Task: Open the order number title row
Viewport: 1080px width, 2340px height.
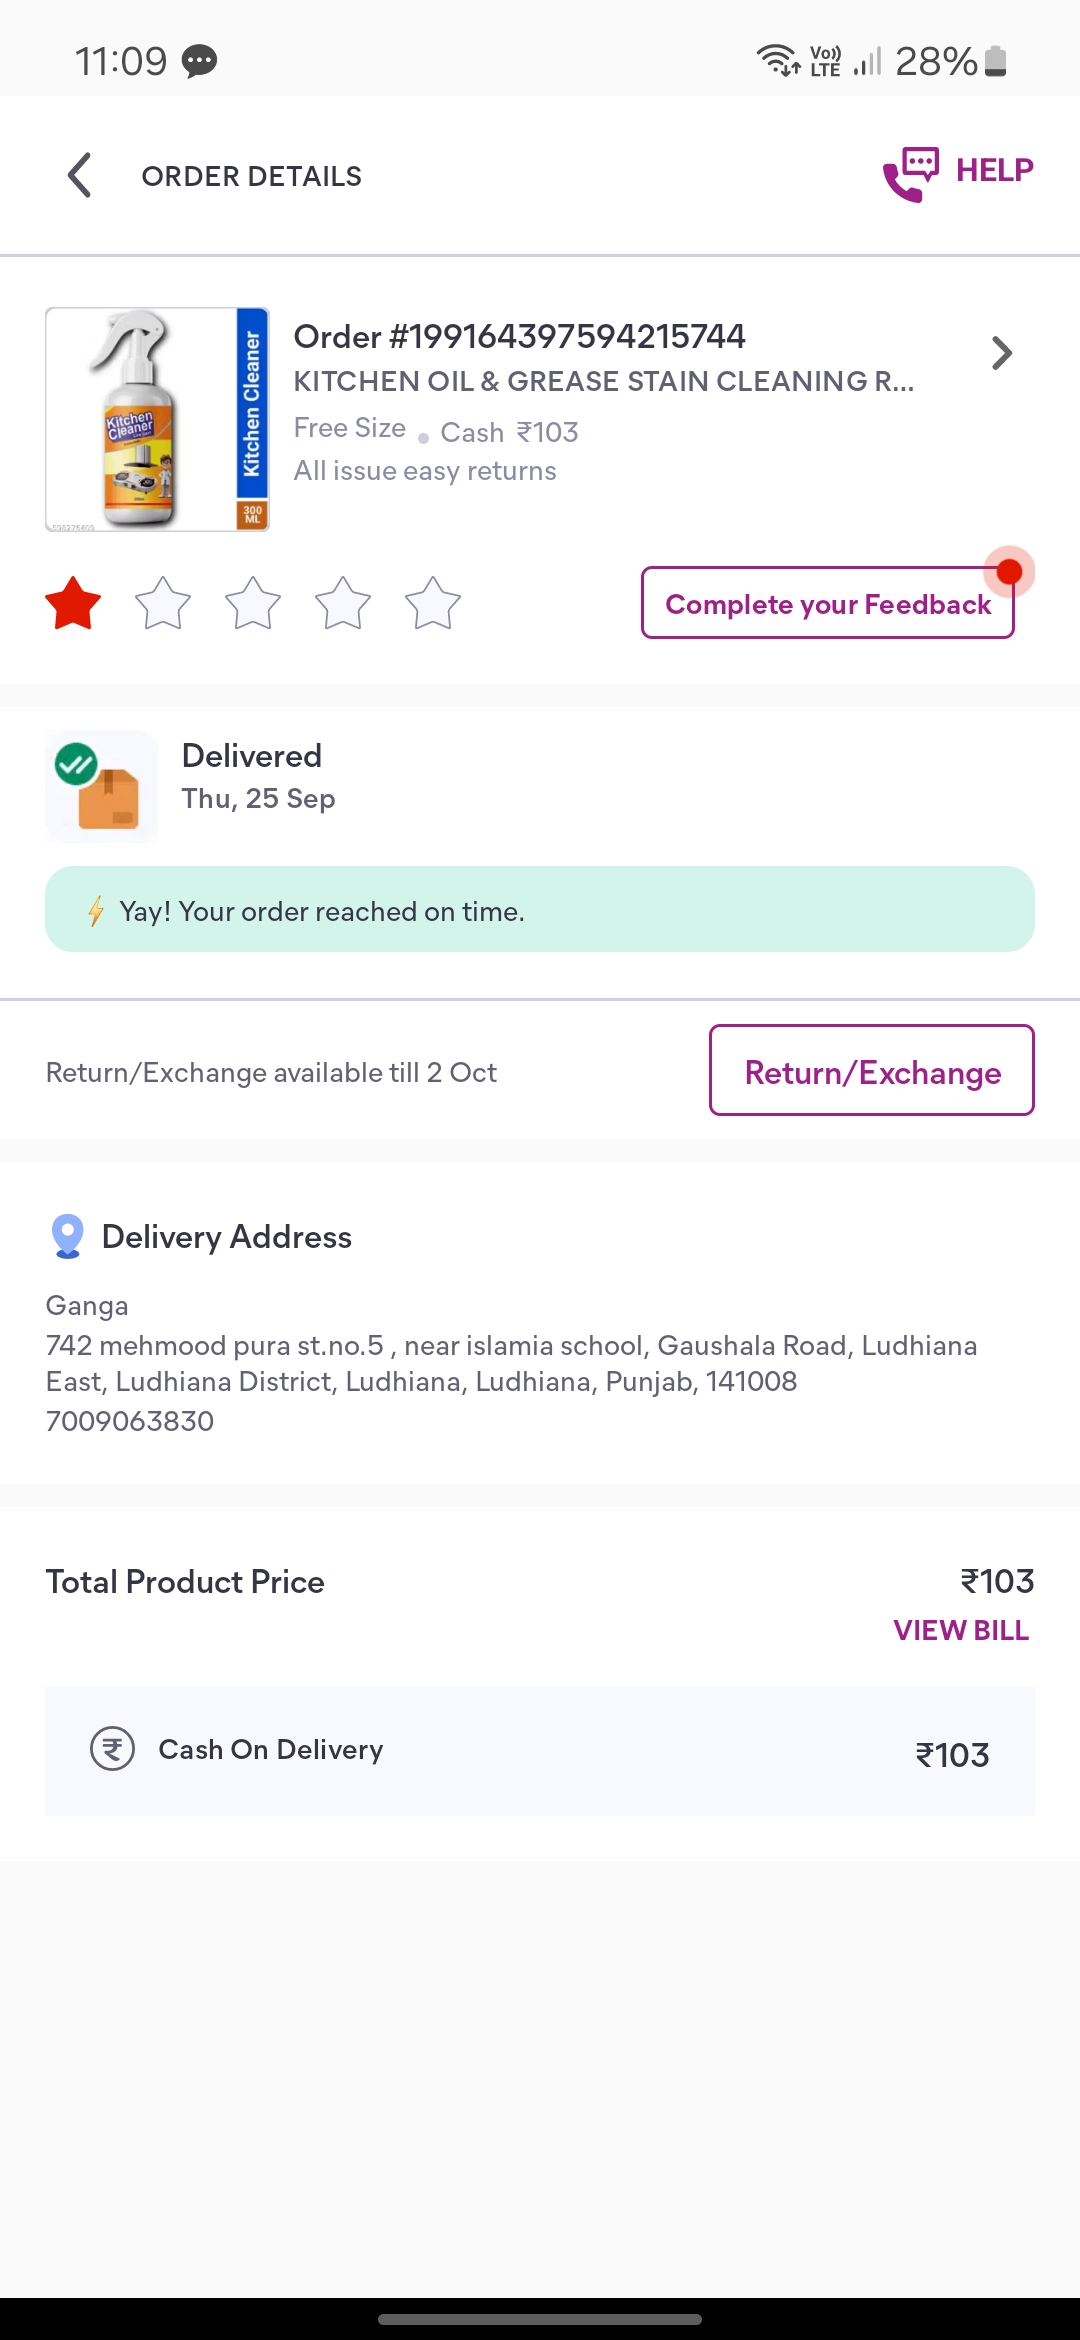Action: pos(519,337)
